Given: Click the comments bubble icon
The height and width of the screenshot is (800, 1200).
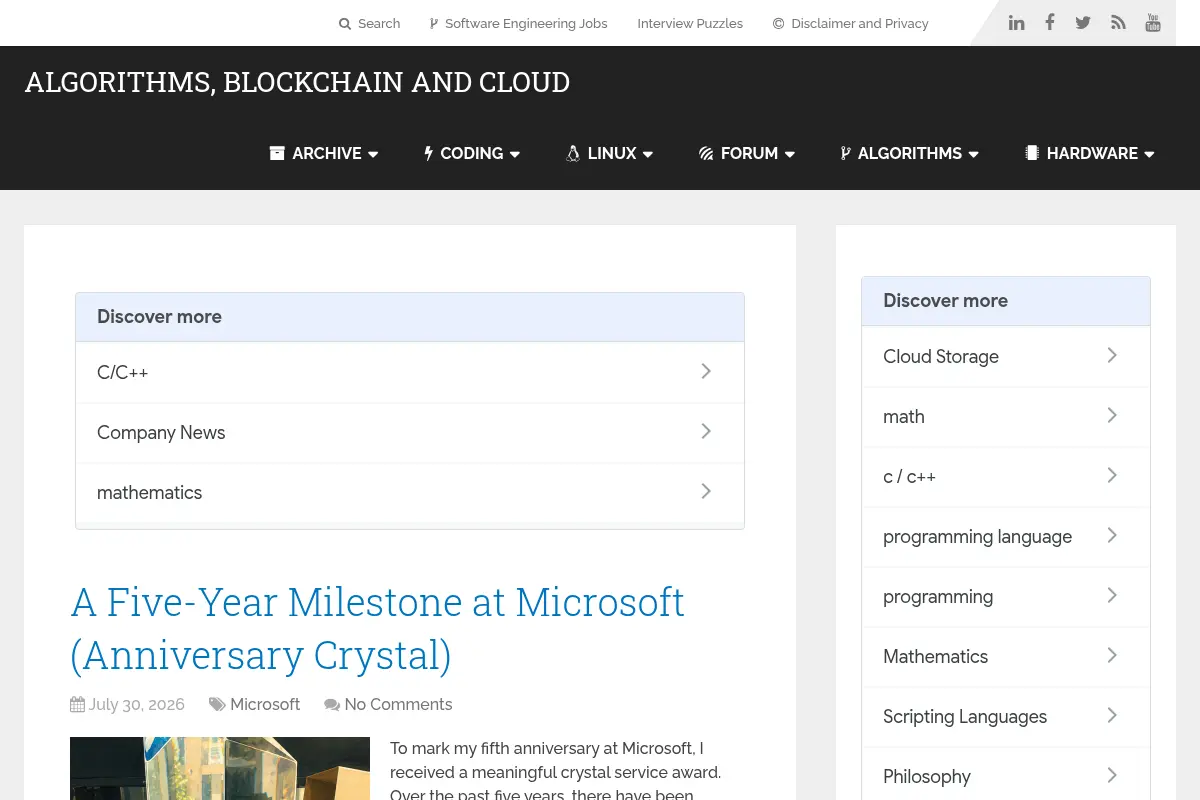Looking at the screenshot, I should (x=332, y=705).
